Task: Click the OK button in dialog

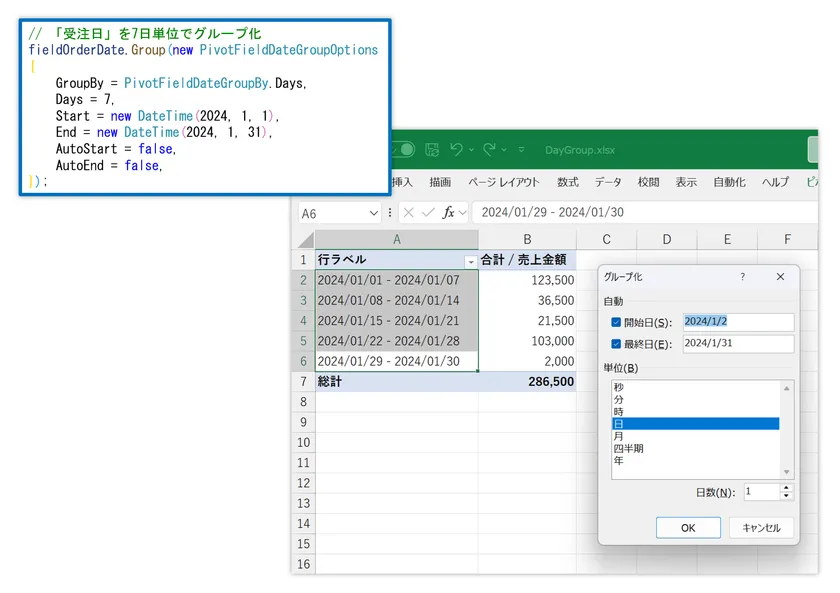Action: click(x=688, y=528)
